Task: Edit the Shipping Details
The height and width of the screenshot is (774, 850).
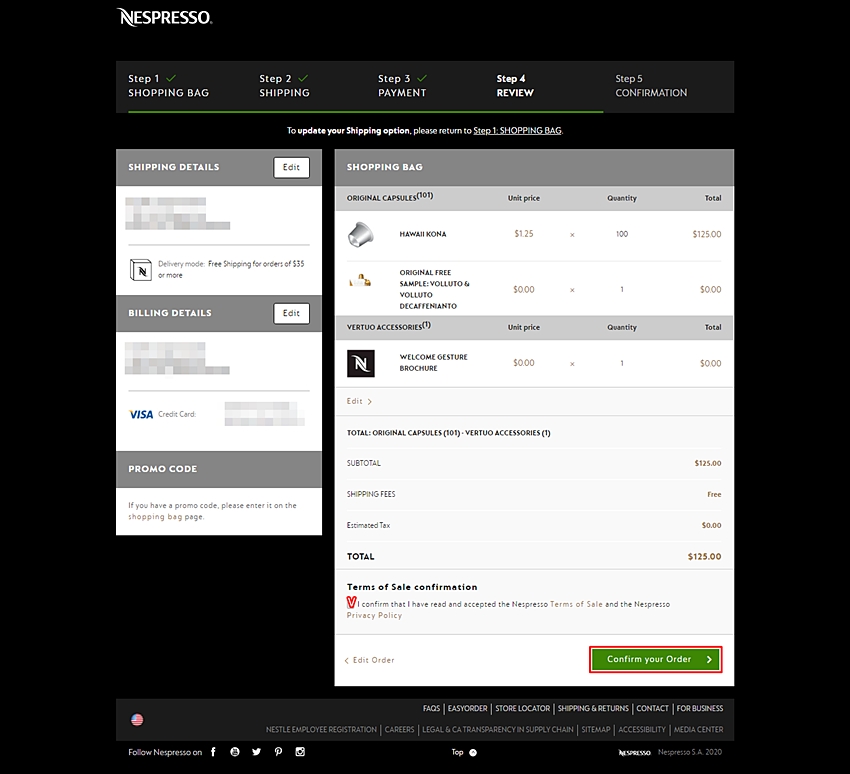Action: click(291, 167)
